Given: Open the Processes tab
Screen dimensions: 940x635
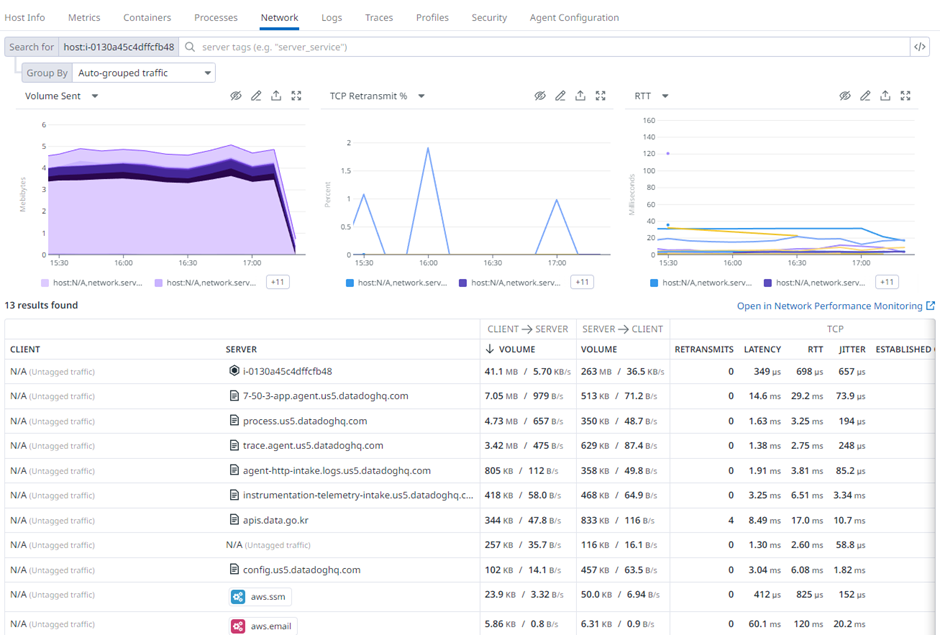Looking at the screenshot, I should click(x=216, y=17).
